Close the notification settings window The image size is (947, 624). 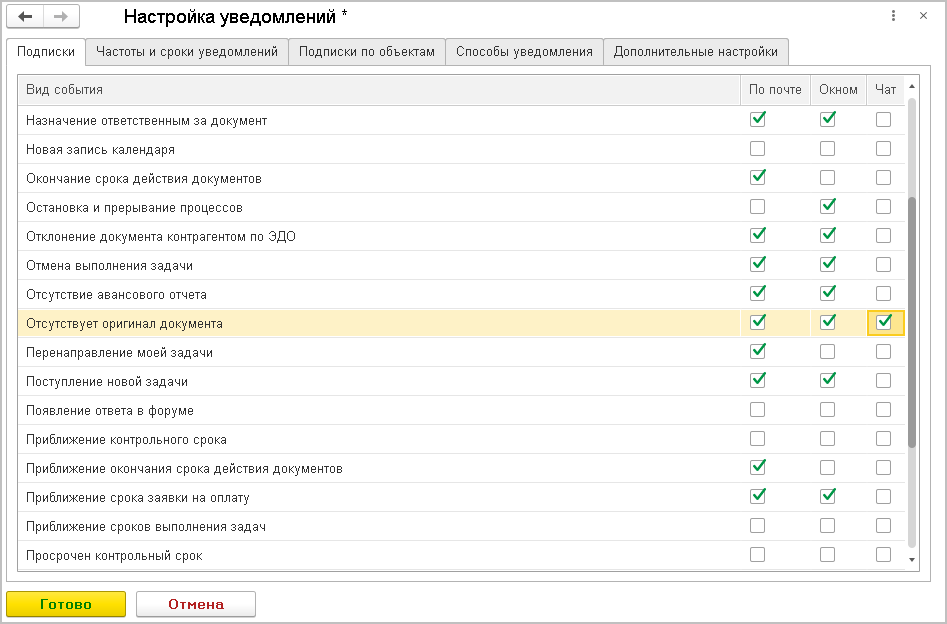pos(922,16)
